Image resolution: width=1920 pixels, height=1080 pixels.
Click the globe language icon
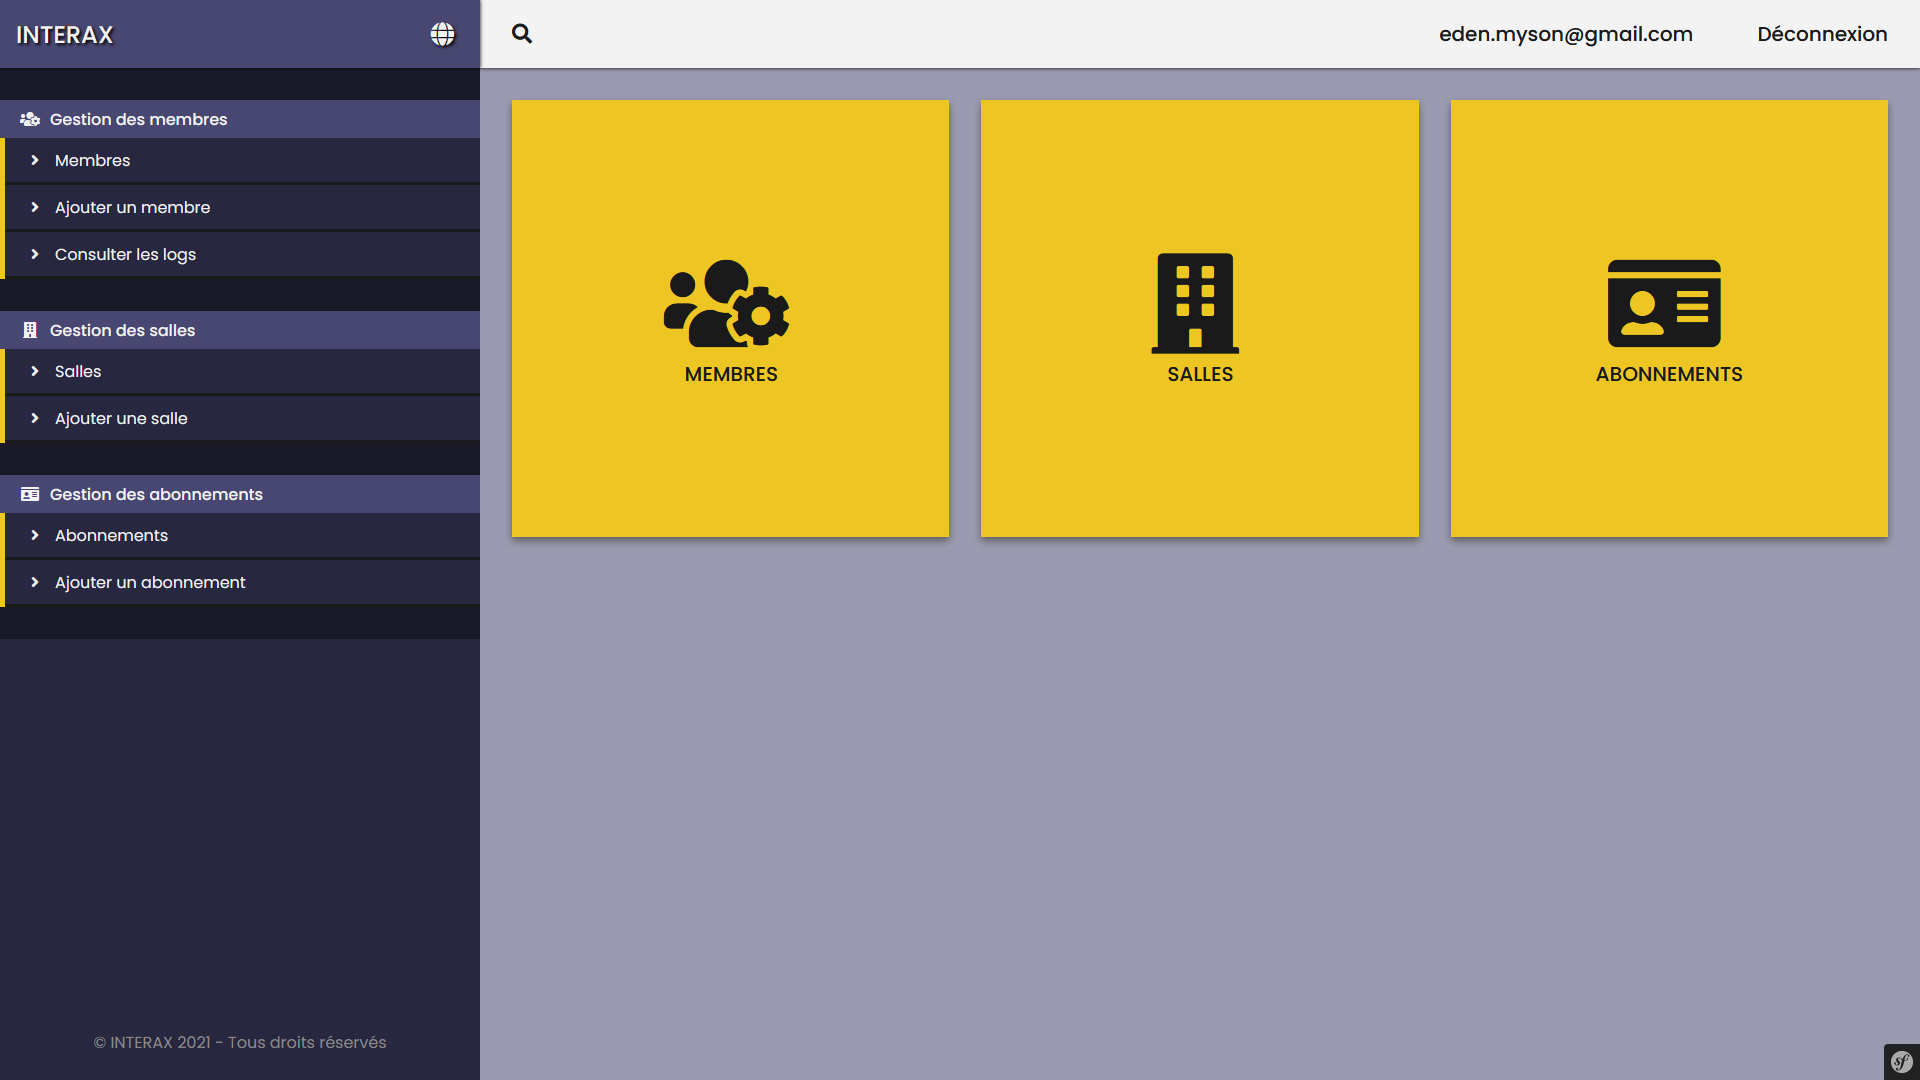tap(442, 34)
